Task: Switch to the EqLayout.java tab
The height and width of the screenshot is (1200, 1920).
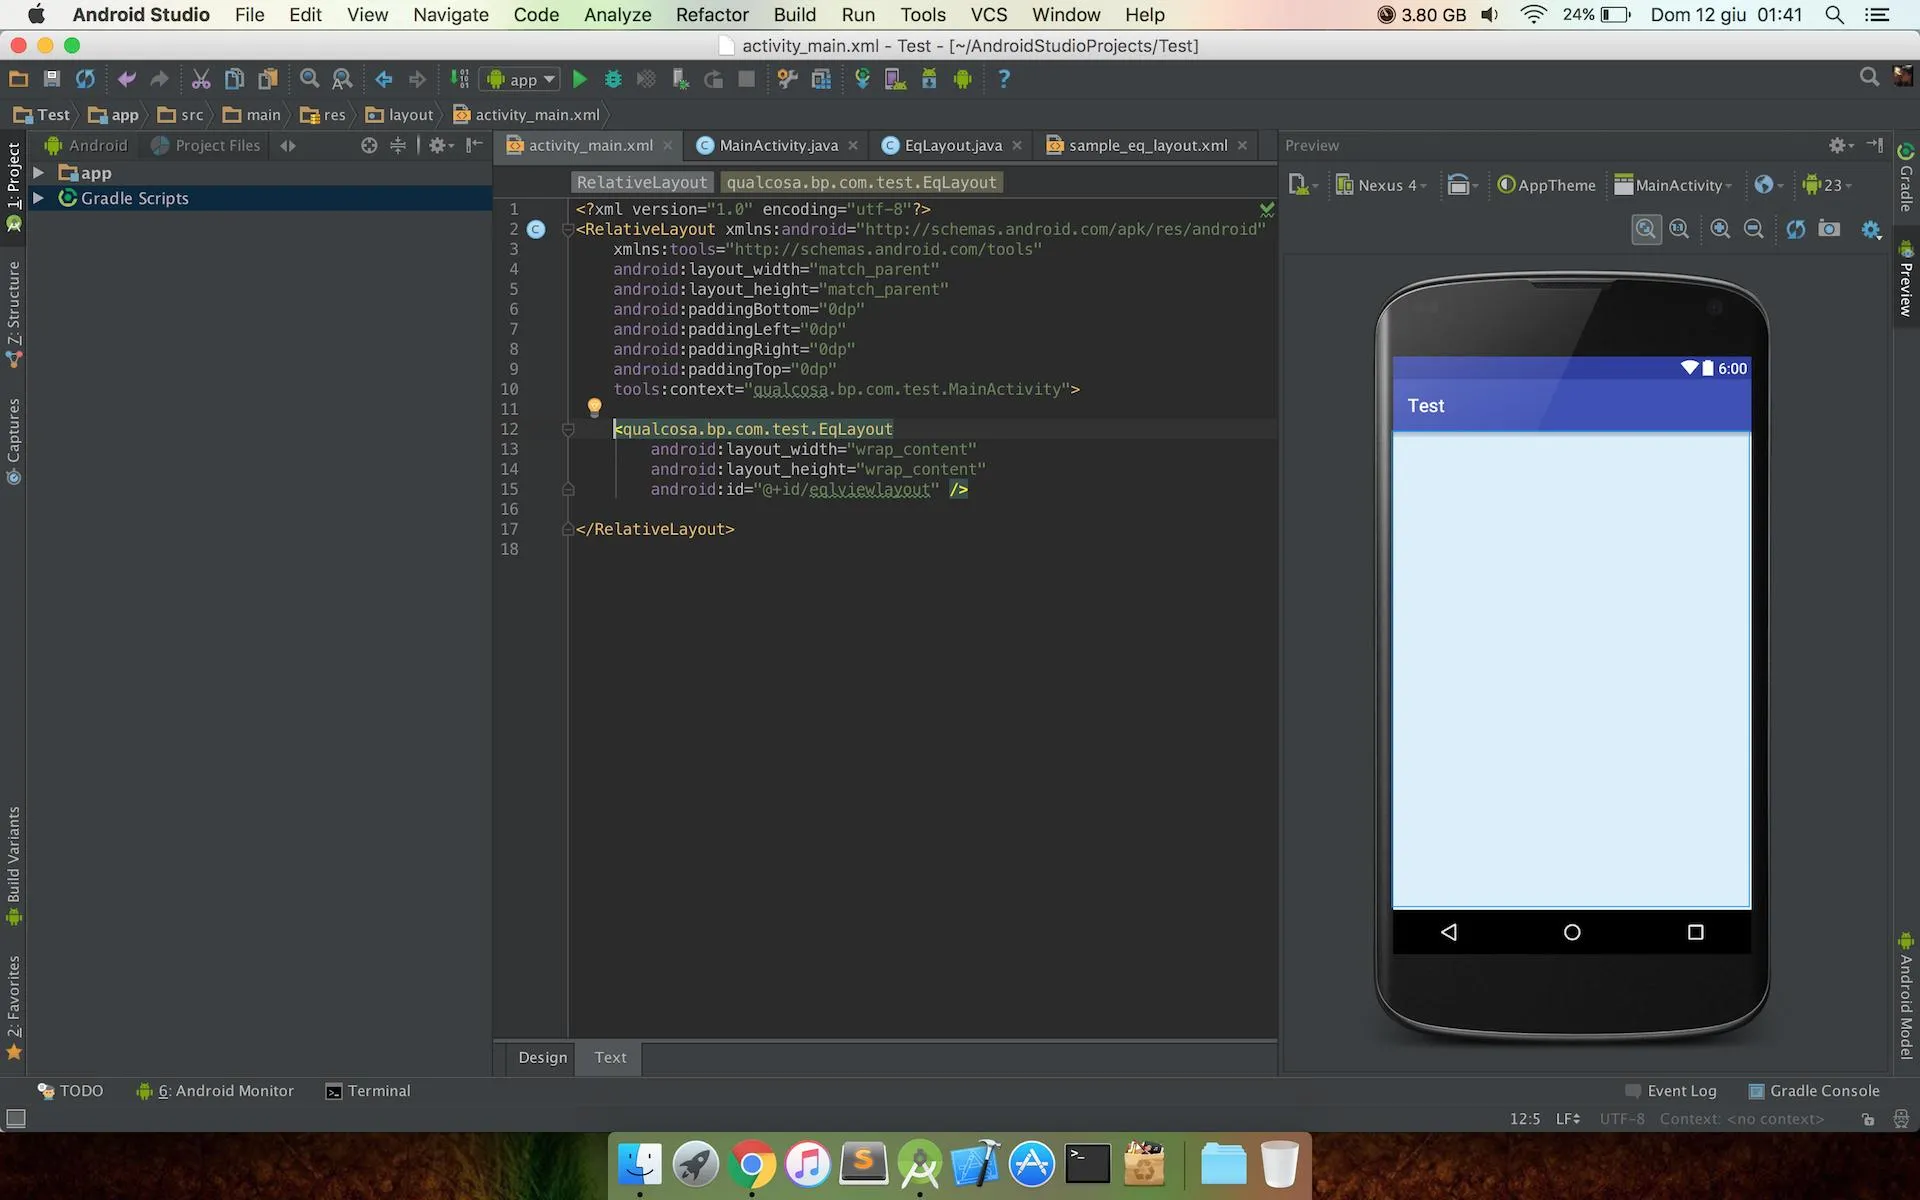Action: [952, 145]
